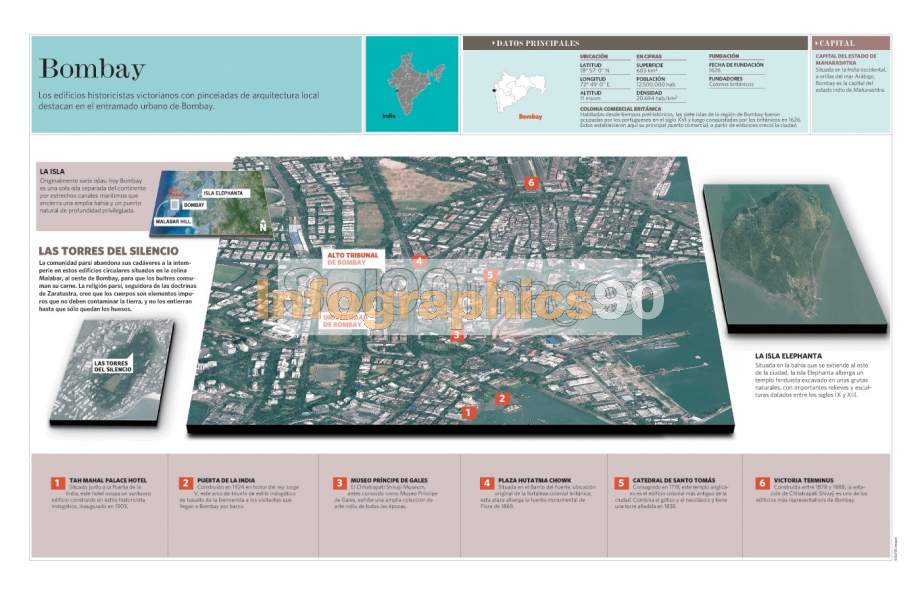The width and height of the screenshot is (920, 594).
Task: Click the large "LAS TORRES DEL SILENCIO" heading
Action: pyautogui.click(x=109, y=251)
